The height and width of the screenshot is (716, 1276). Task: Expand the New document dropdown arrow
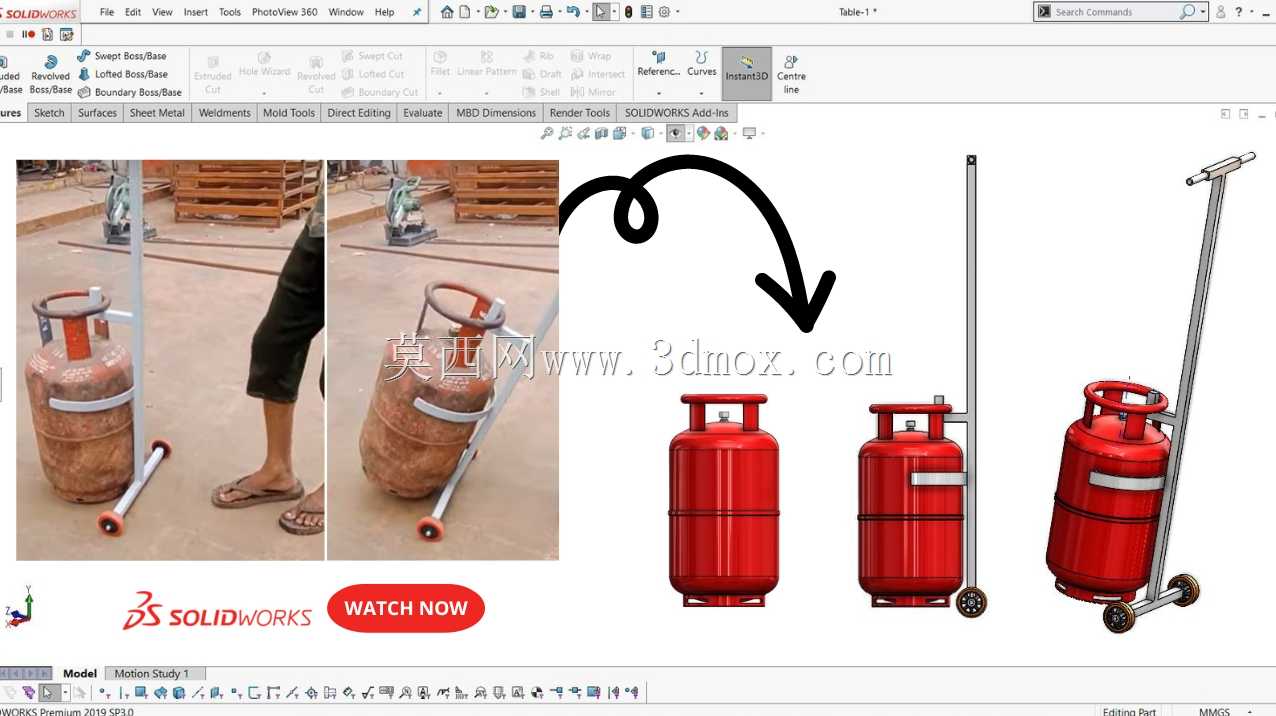coord(476,12)
